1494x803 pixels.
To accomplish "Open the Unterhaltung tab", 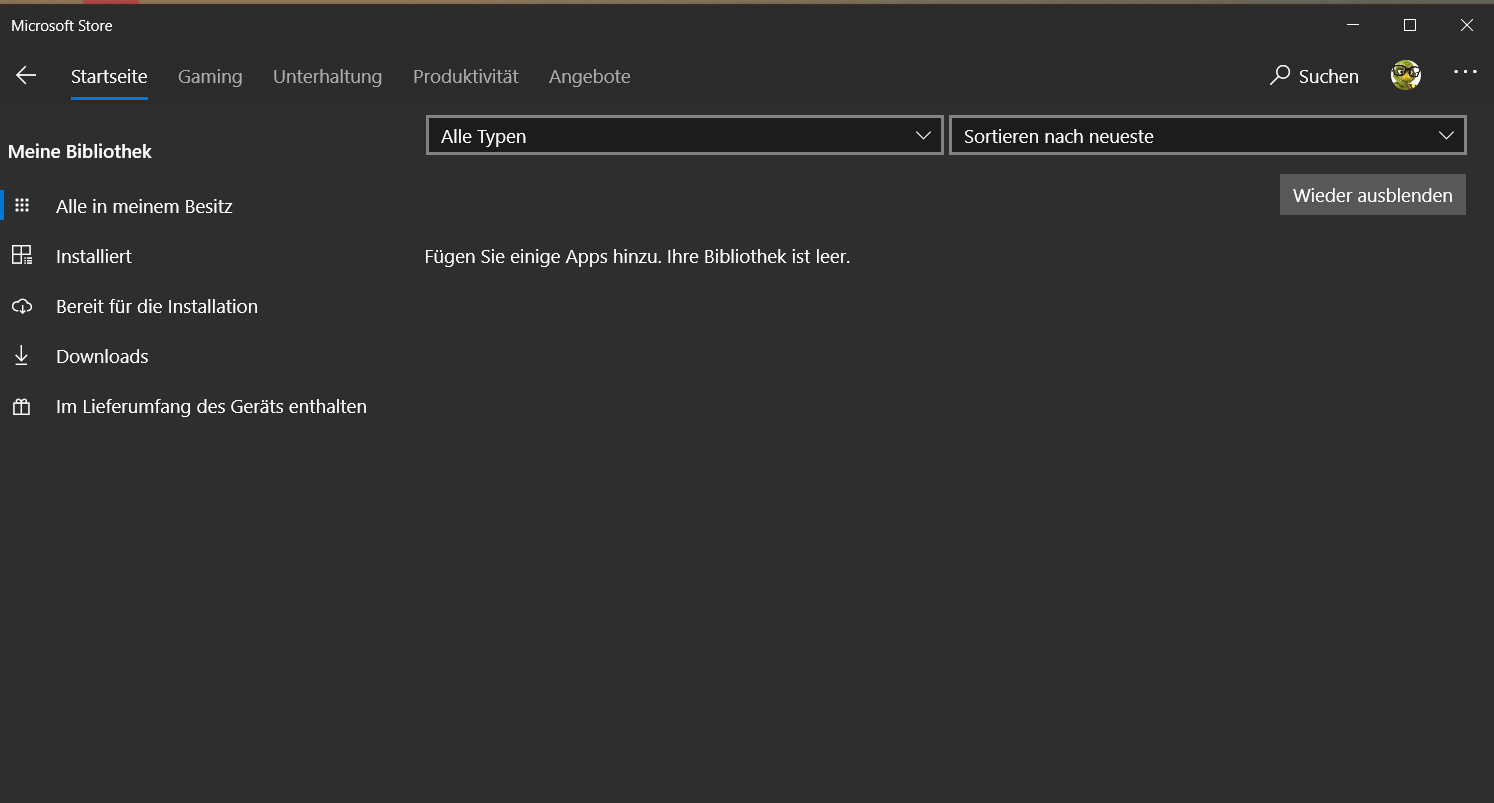I will coord(327,76).
